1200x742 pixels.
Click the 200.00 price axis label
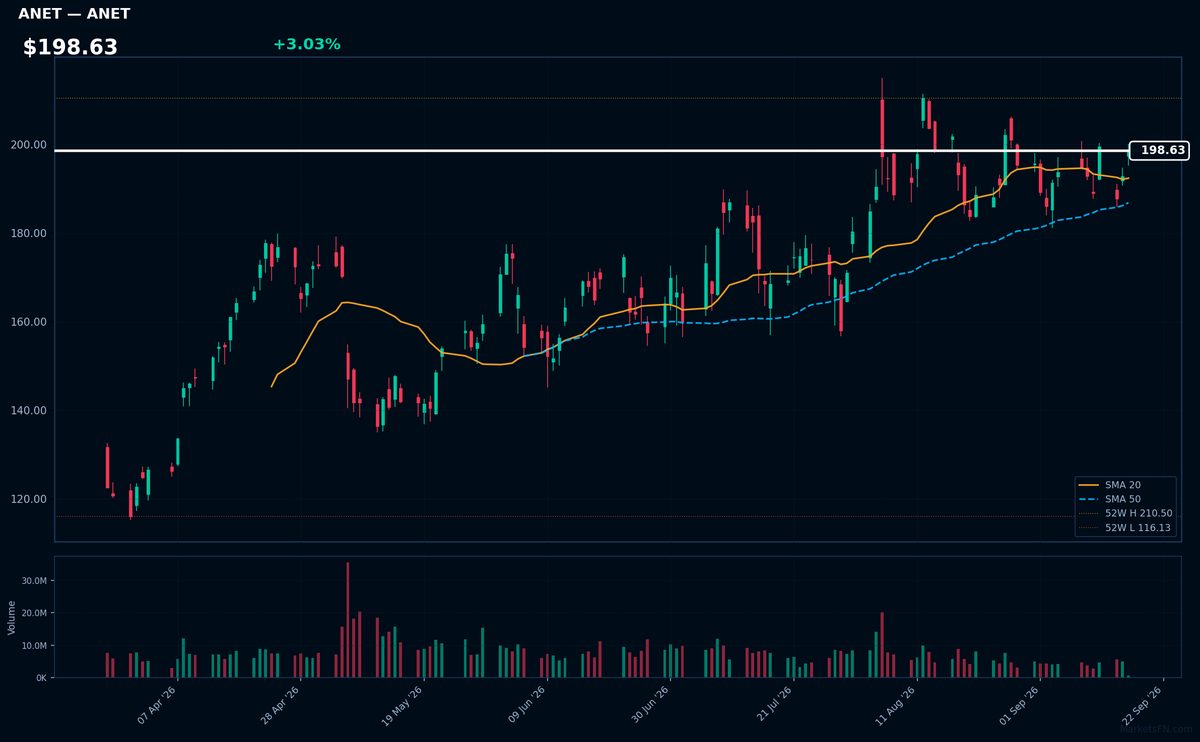click(x=29, y=145)
